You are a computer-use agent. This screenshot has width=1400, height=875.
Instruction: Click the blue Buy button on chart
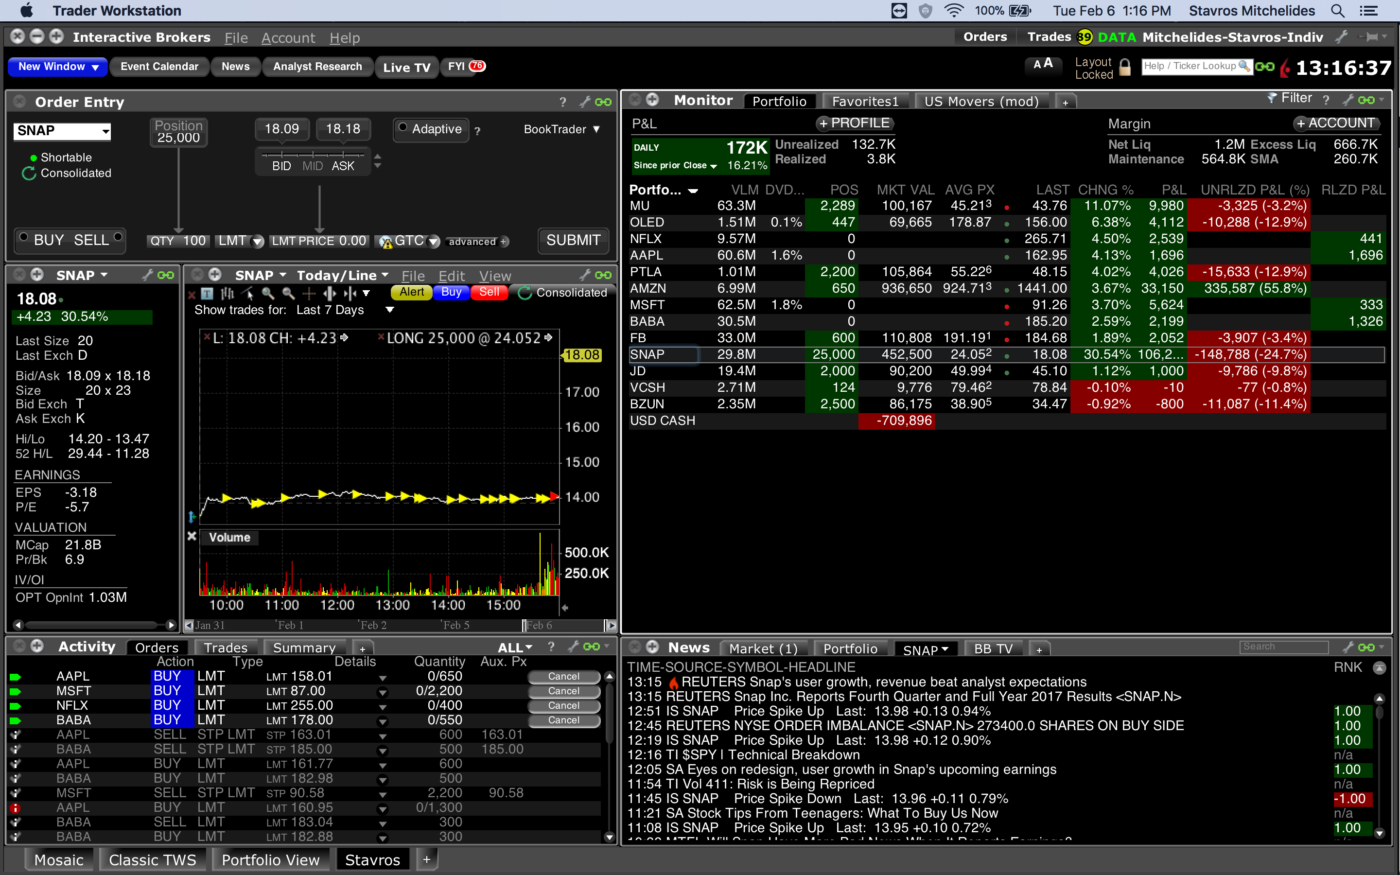tap(451, 292)
